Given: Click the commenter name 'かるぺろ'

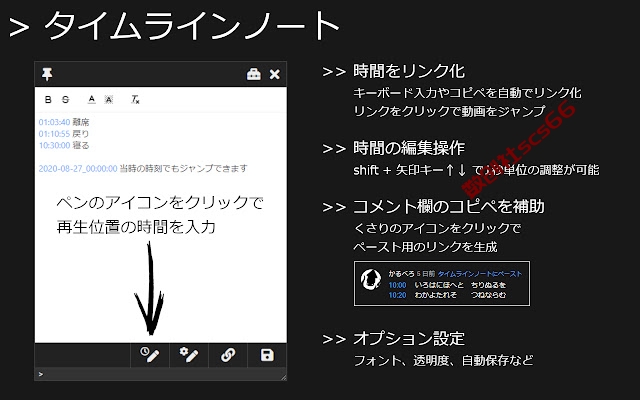Looking at the screenshot, I should pyautogui.click(x=401, y=274).
